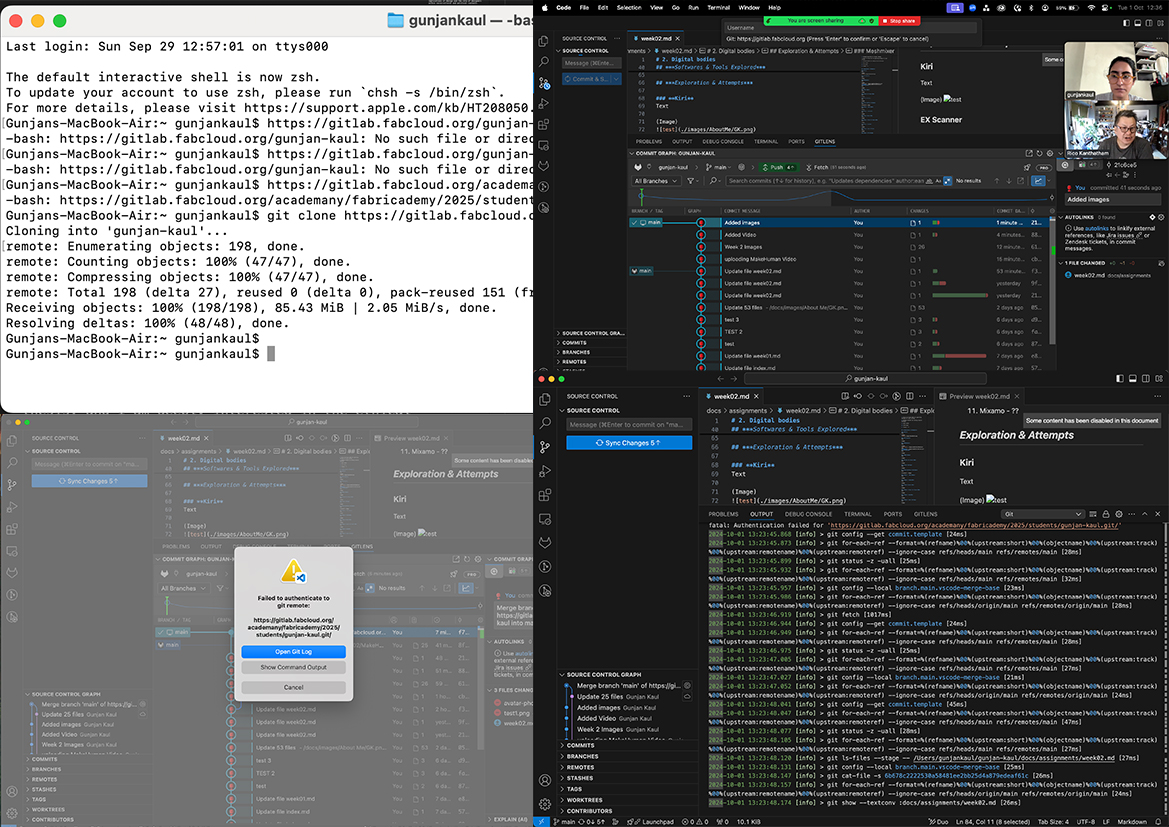Viewport: 1169px width, 827px height.
Task: Click Show Command Output in authentication dialog
Action: pyautogui.click(x=294, y=667)
